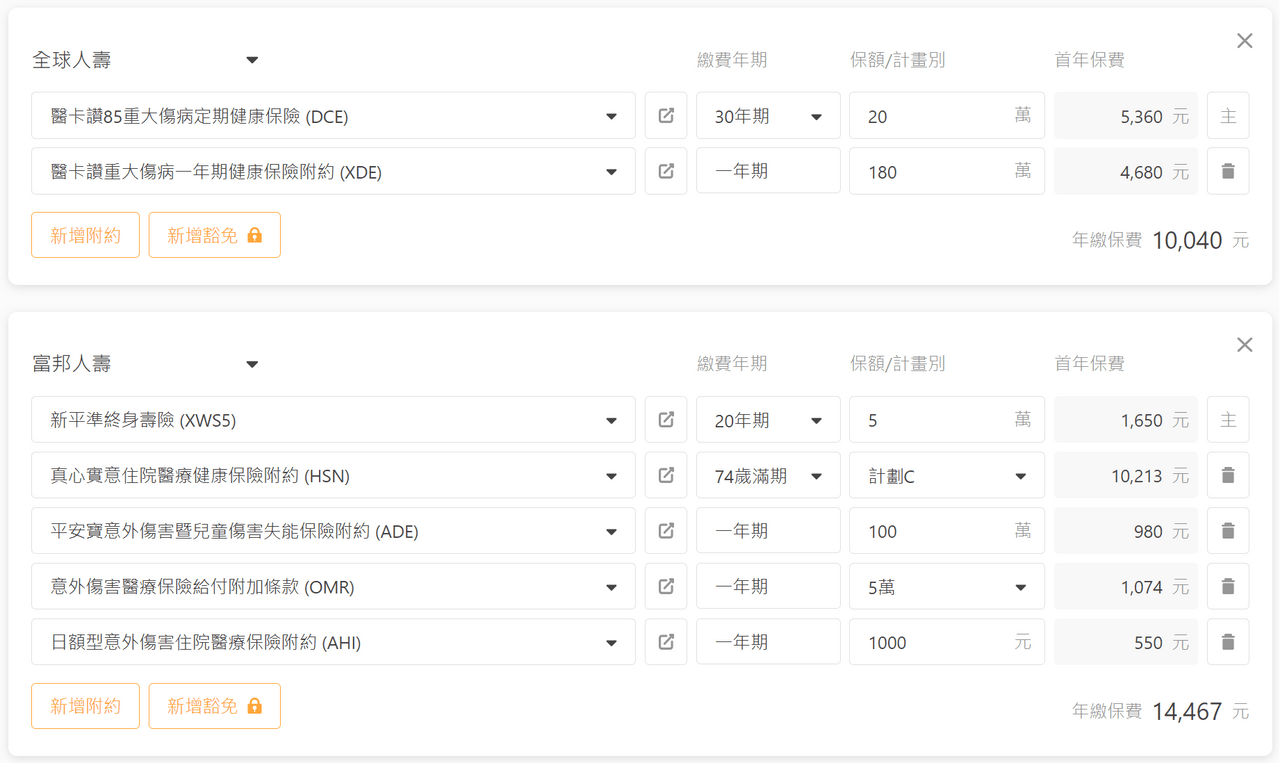Close the 富邦人壽 policy card
Viewport: 1280px width, 763px height.
coord(1244,345)
